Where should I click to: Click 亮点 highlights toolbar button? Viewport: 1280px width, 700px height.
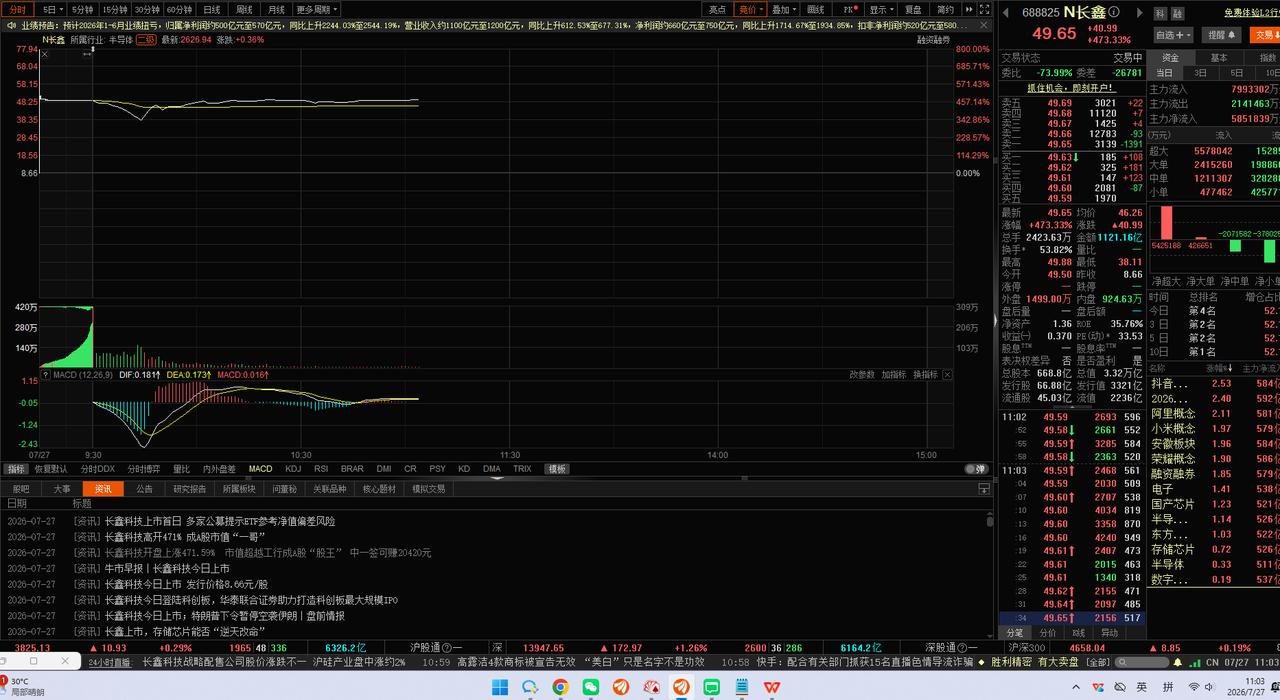click(717, 9)
